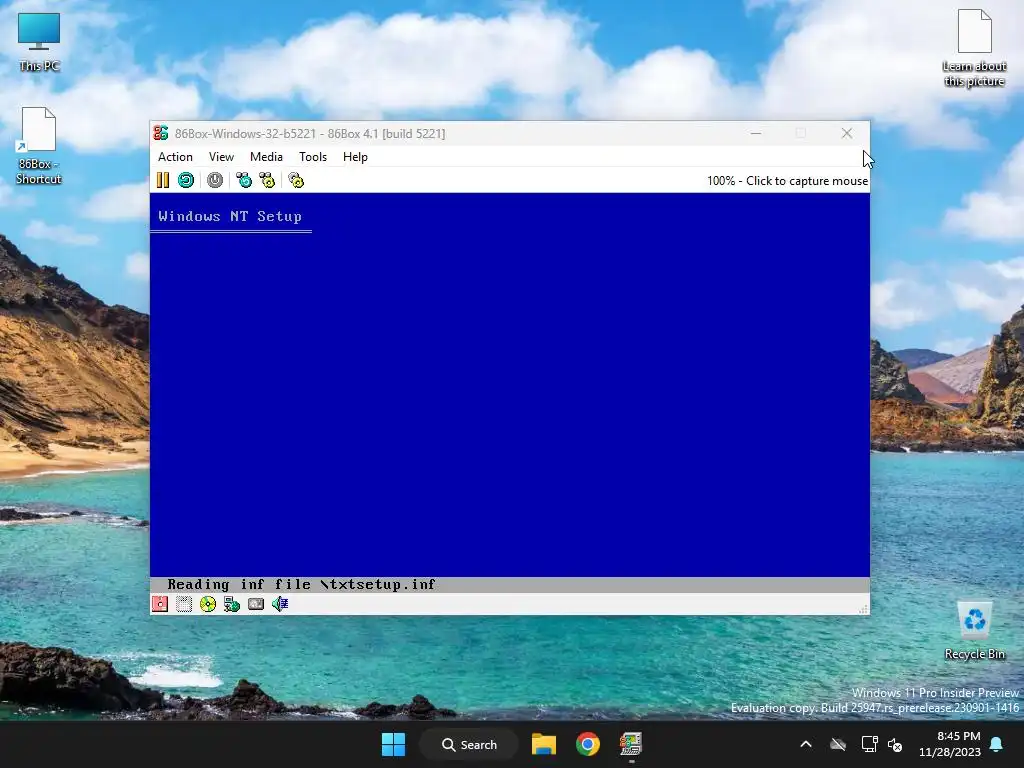Close the 86Box window

pos(847,133)
